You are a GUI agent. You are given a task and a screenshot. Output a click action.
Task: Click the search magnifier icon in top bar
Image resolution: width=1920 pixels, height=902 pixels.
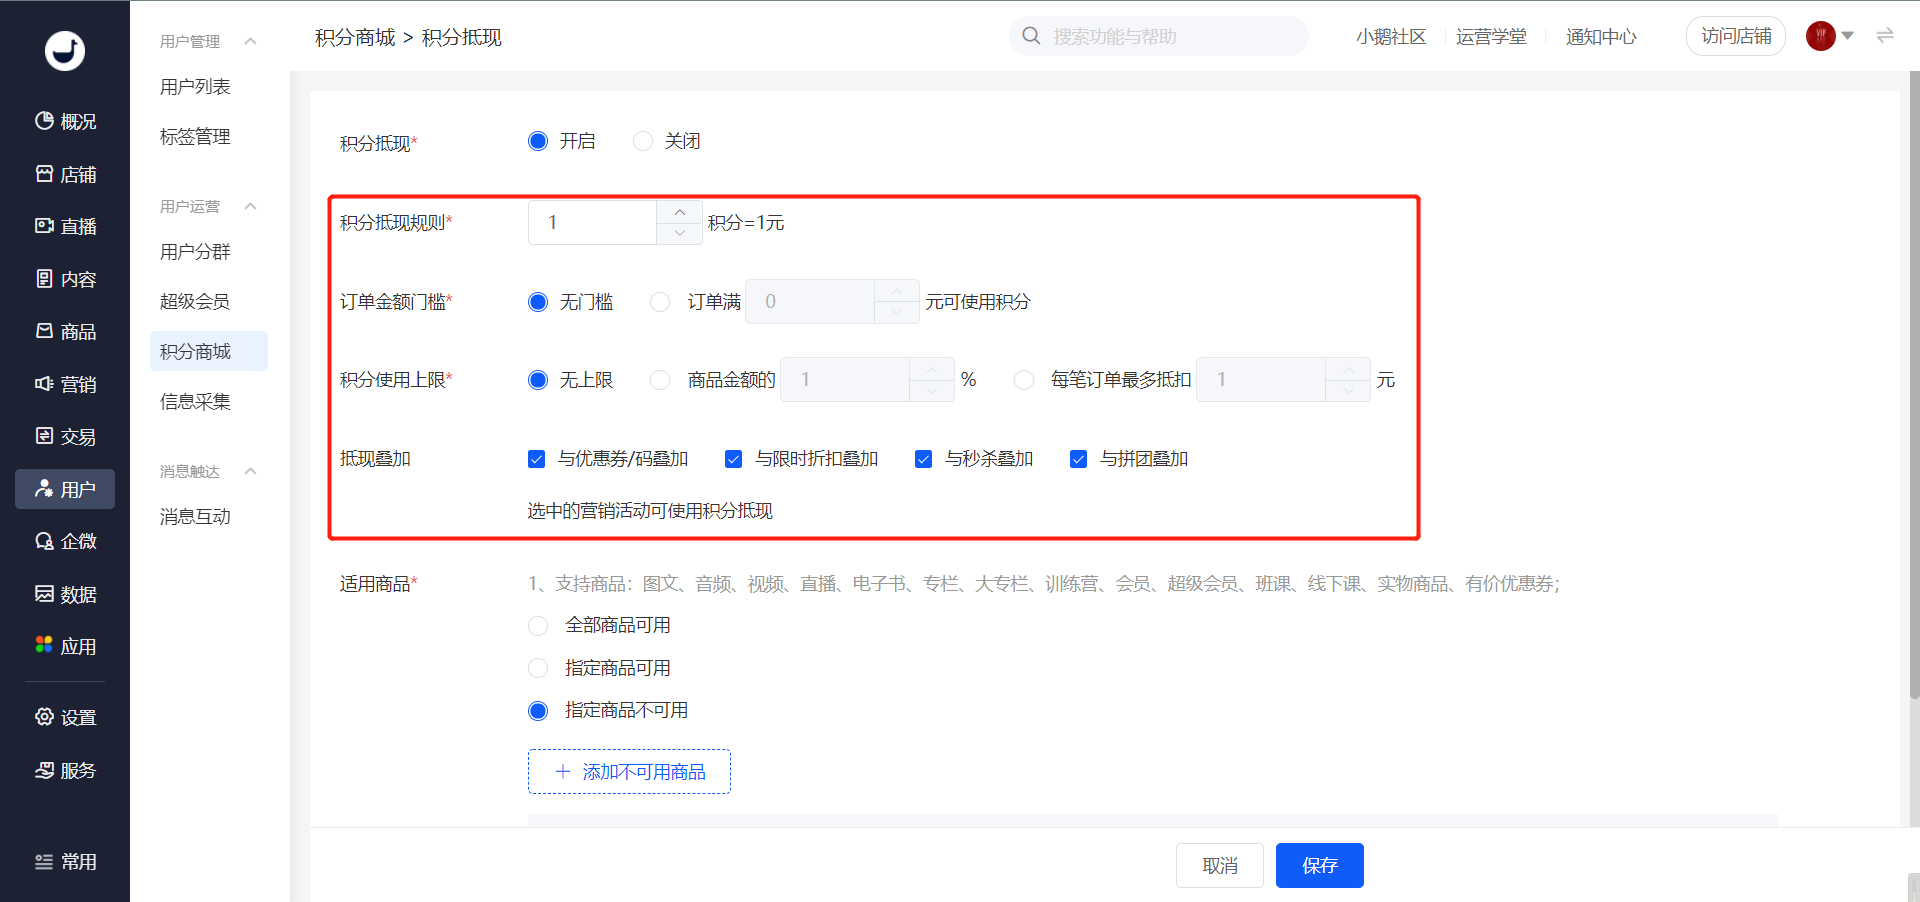tap(1031, 36)
